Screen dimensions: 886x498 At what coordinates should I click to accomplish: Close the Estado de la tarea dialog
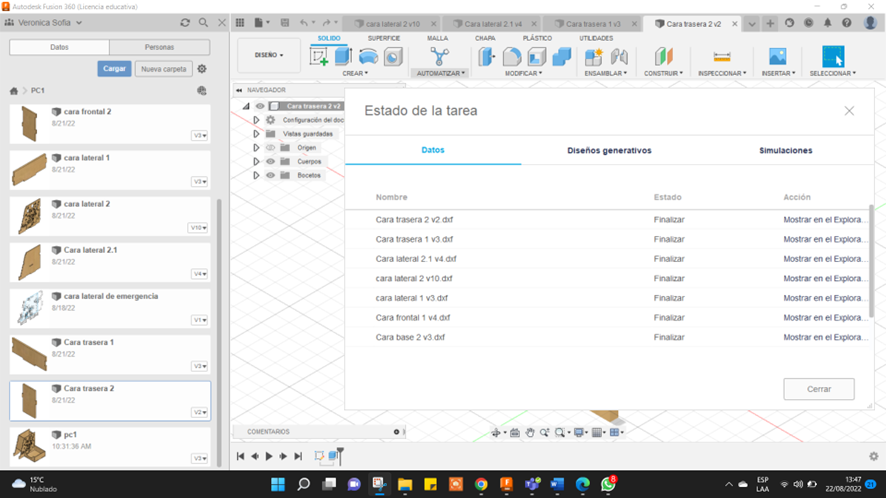(849, 111)
